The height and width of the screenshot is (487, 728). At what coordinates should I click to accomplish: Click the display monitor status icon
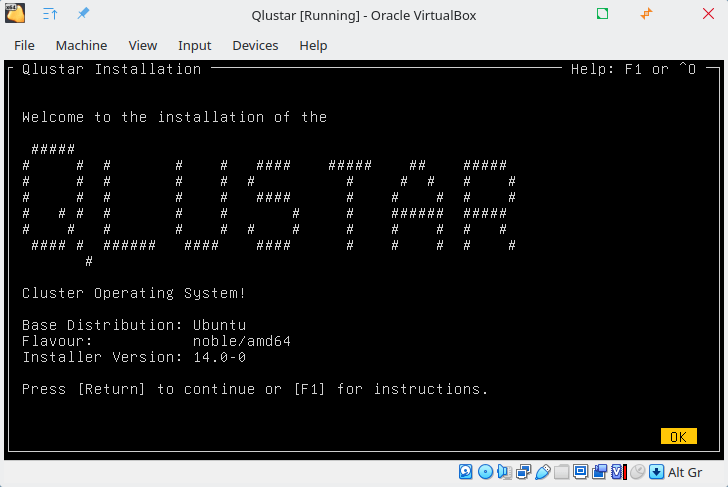[580, 472]
